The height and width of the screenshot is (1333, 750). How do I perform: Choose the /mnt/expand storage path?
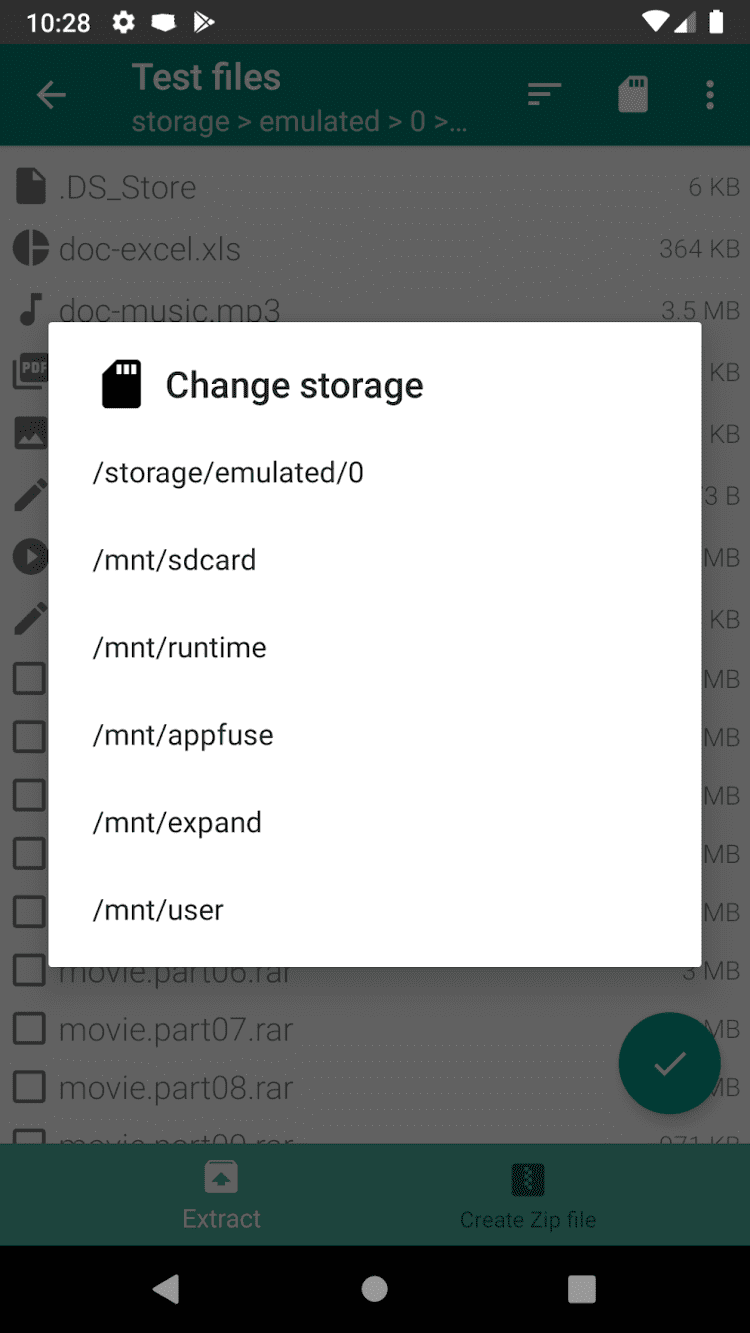tap(177, 823)
